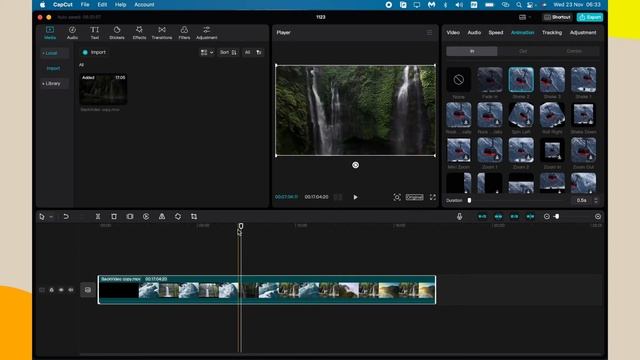The height and width of the screenshot is (360, 640).
Task: Play the video preview
Action: (356, 197)
